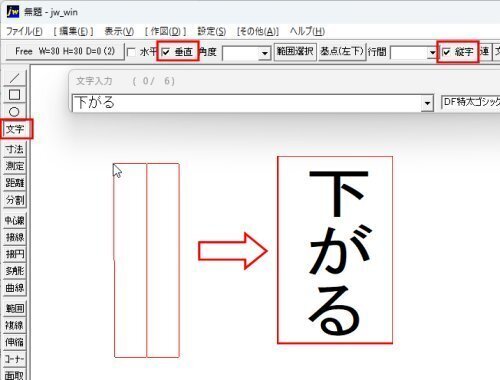Select the rectangle drawing tool
This screenshot has width=500, height=380.
coord(14,95)
